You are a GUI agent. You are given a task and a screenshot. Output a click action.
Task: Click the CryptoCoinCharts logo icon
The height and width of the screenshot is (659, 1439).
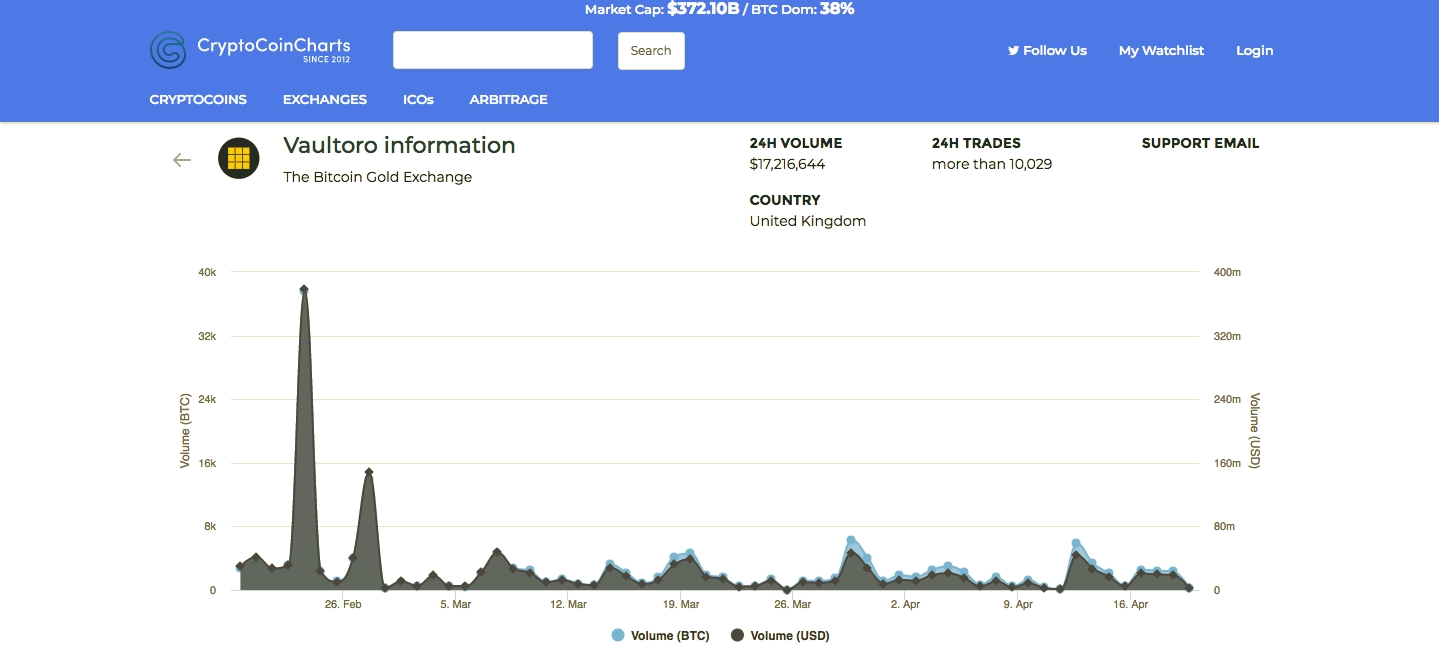pyautogui.click(x=168, y=50)
